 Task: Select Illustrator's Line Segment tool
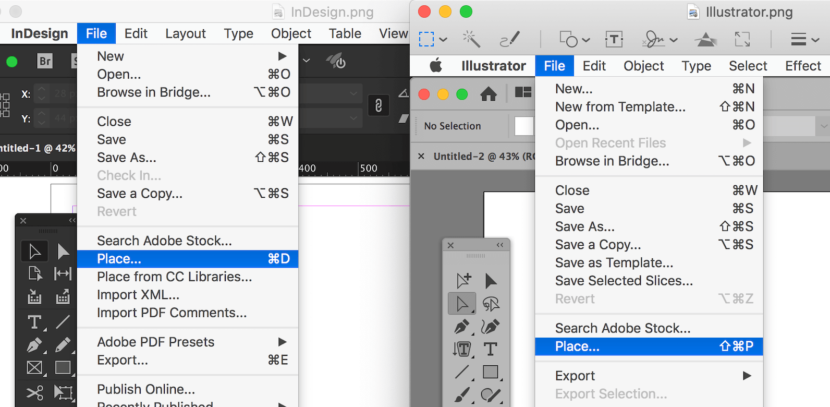(x=462, y=372)
